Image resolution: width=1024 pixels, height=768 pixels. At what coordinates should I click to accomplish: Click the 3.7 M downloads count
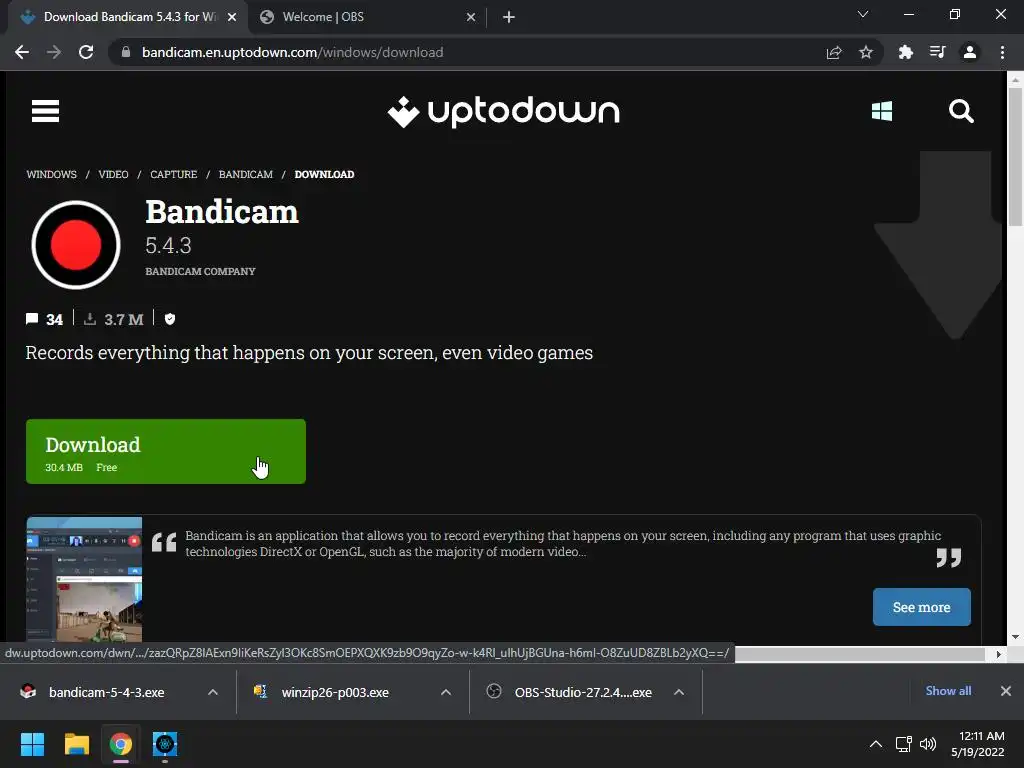point(123,319)
